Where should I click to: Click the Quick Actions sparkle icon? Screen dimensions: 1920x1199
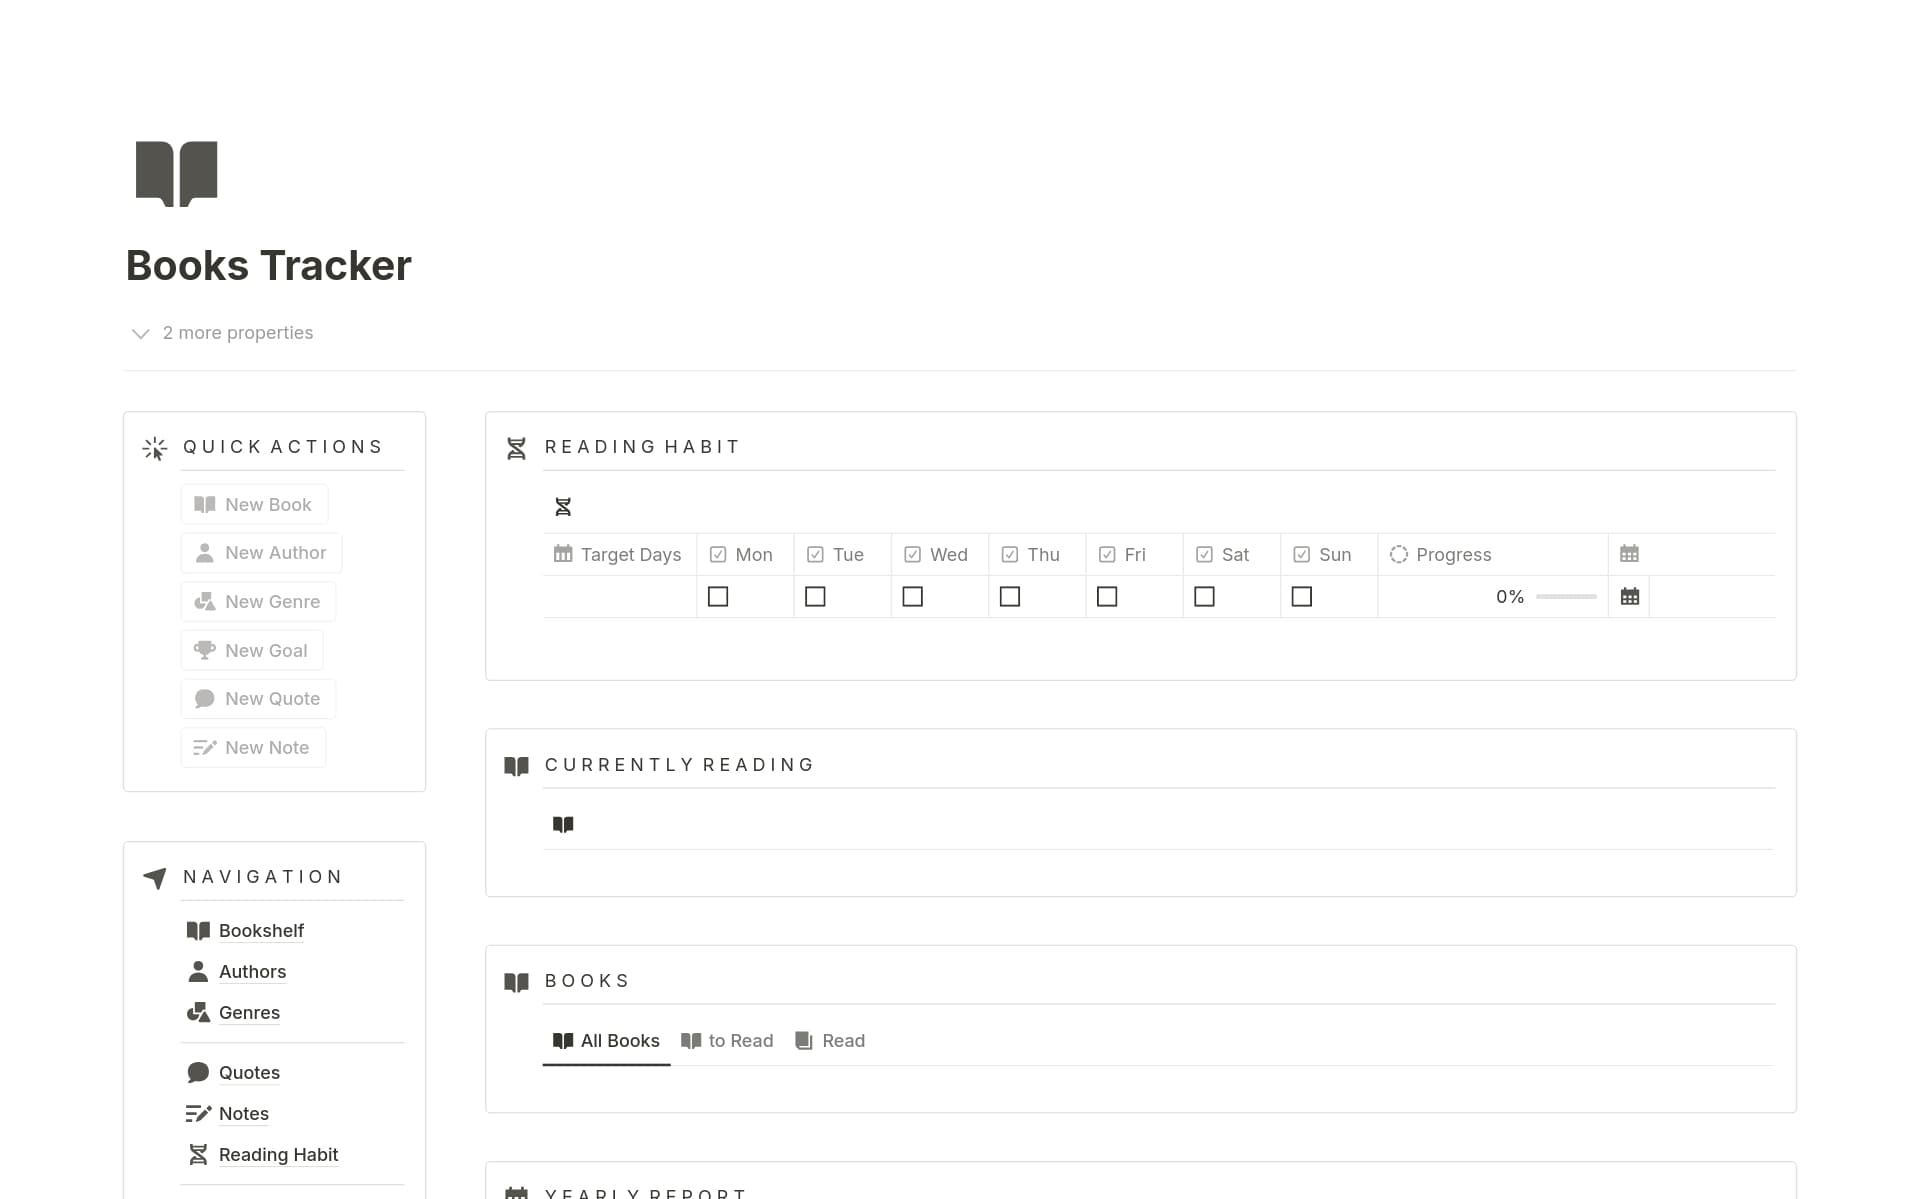(x=155, y=448)
